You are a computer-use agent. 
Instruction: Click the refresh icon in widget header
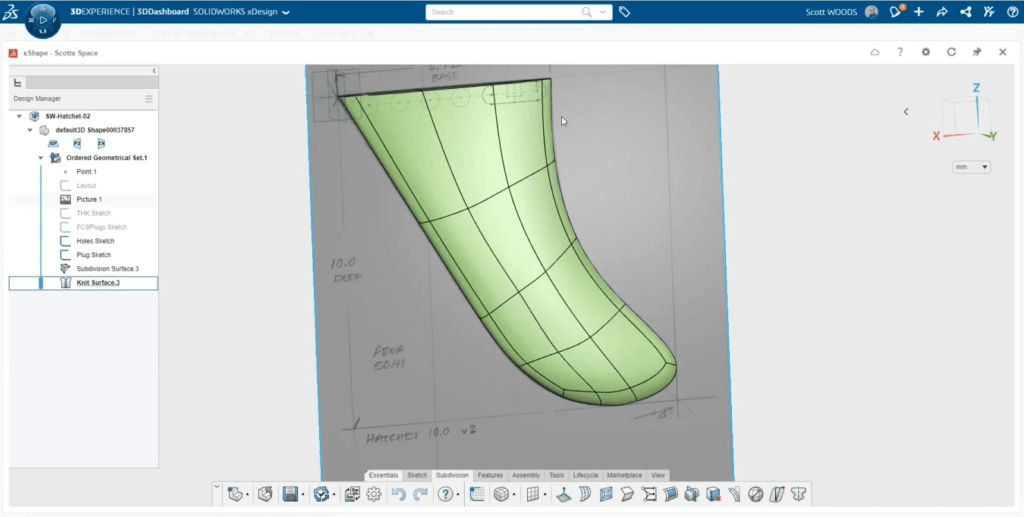951,52
